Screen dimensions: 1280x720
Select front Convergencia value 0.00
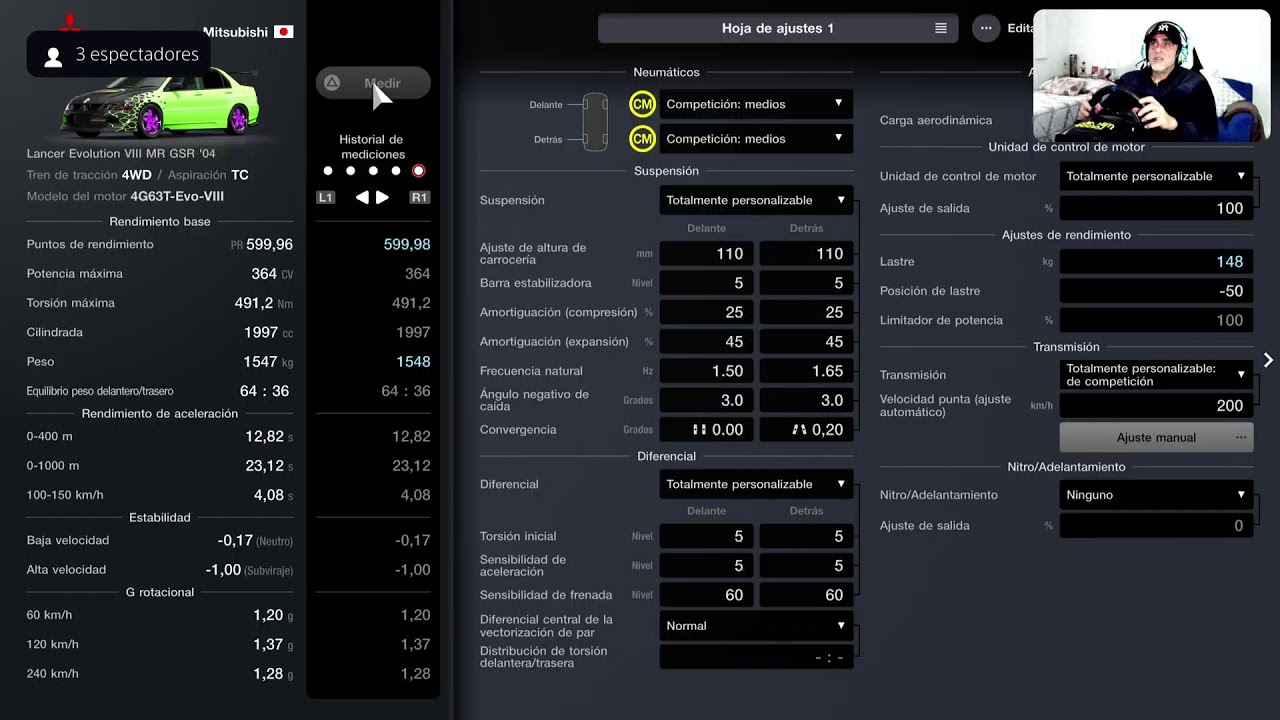[x=706, y=430]
